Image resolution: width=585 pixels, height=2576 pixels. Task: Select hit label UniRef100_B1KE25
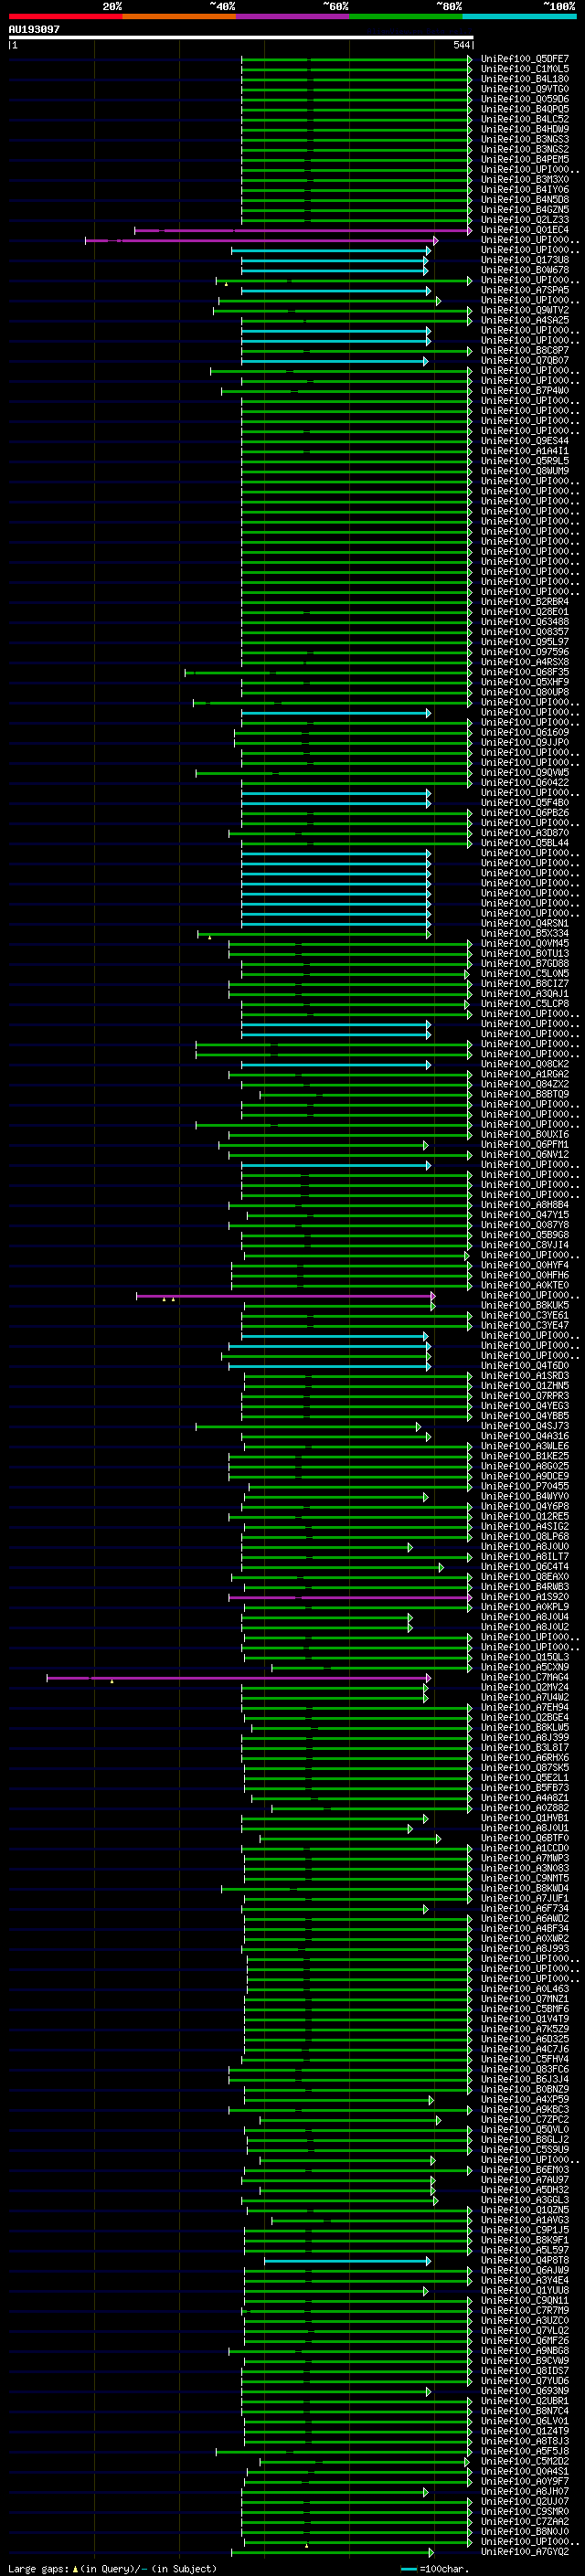tap(525, 1456)
